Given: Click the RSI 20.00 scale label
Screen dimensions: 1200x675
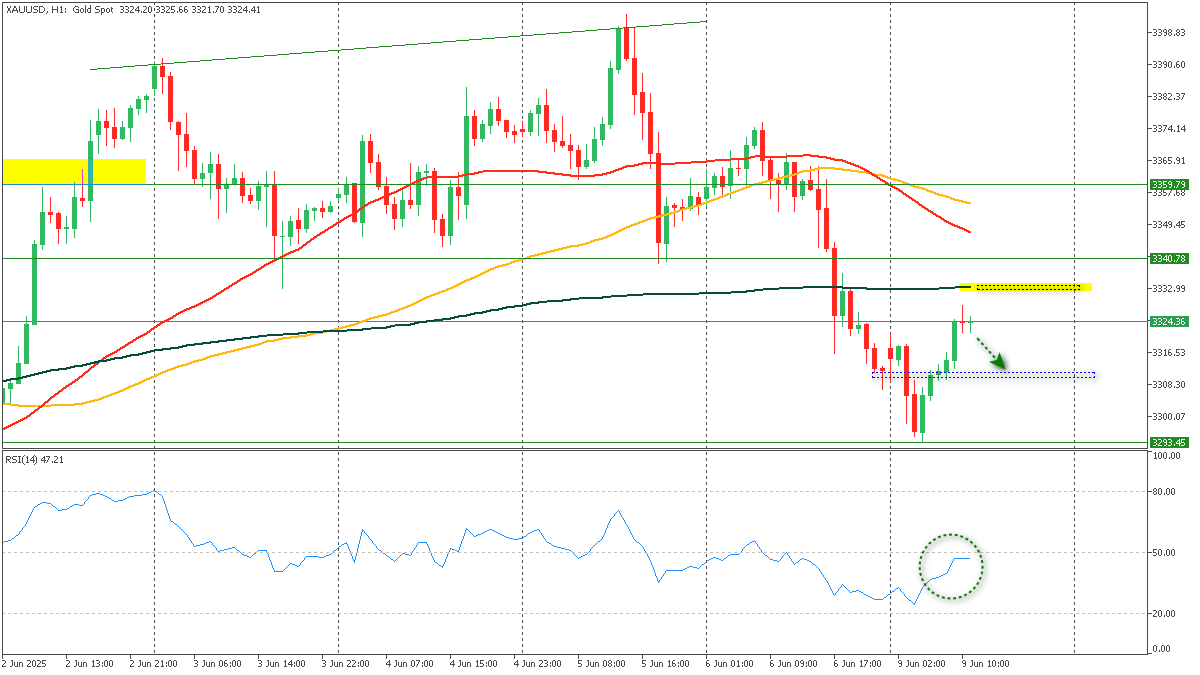Looking at the screenshot, I should [1165, 613].
